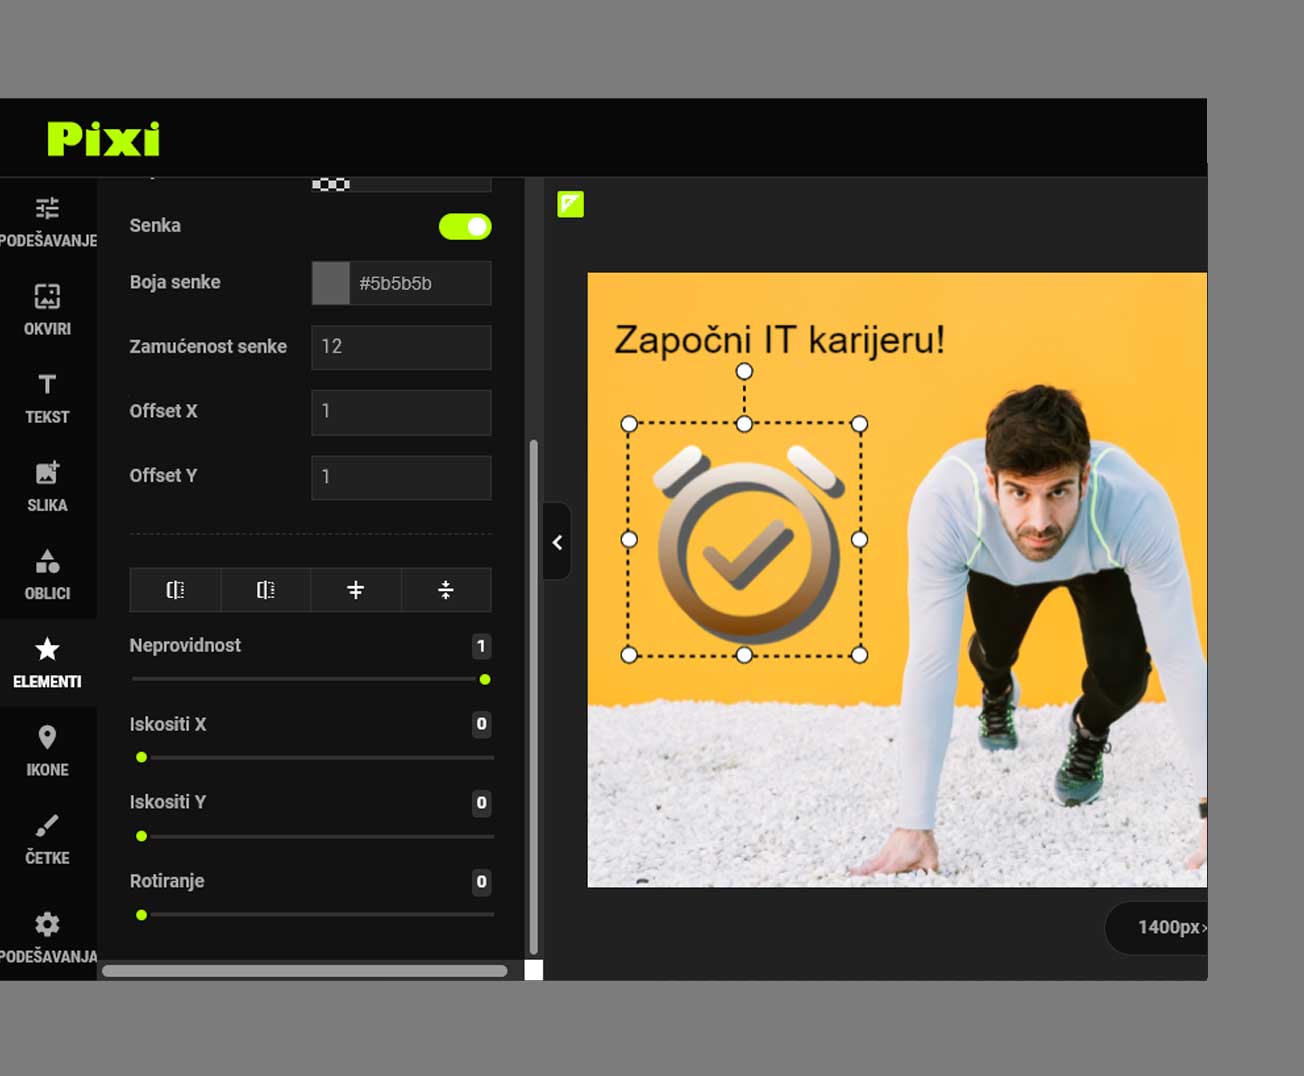Viewport: 1304px width, 1076px height.
Task: Click the Pixi logo
Action: click(x=104, y=139)
